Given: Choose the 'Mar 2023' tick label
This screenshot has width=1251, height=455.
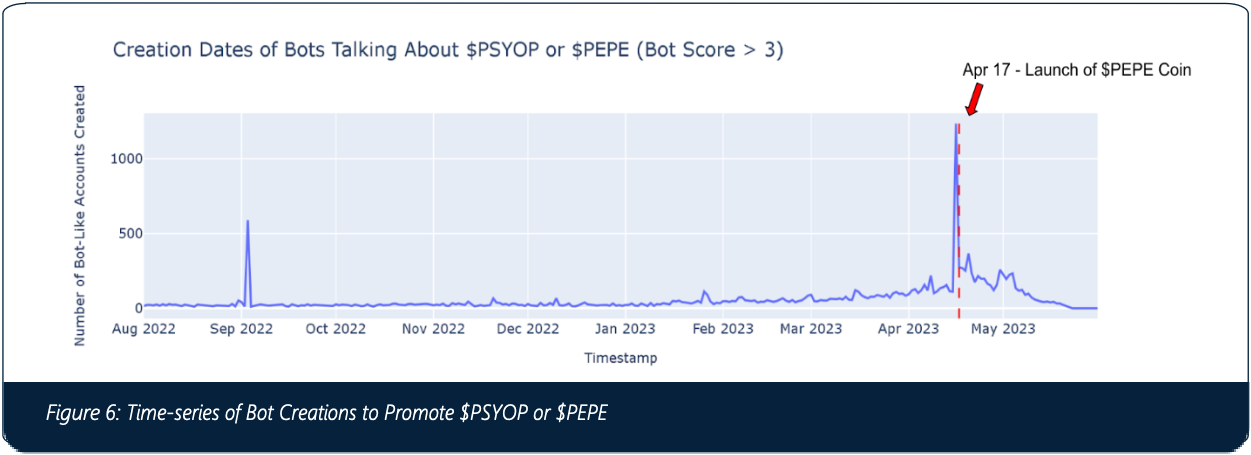Looking at the screenshot, I should coord(810,328).
